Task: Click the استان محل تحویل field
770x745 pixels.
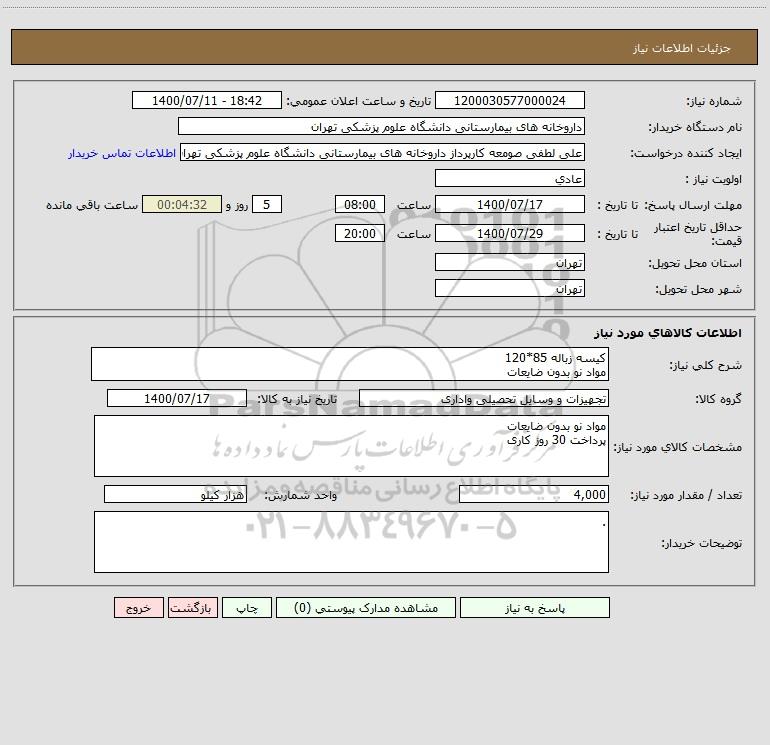Action: 510,263
